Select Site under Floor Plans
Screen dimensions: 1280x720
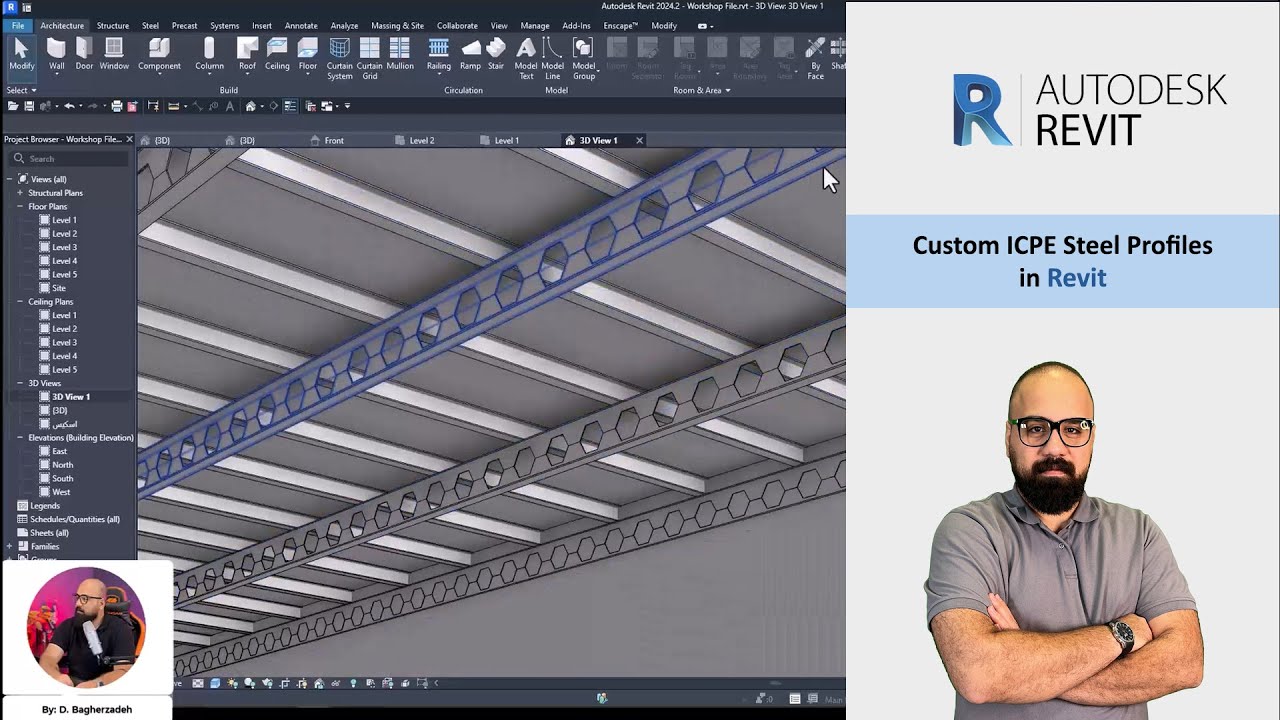tap(59, 288)
